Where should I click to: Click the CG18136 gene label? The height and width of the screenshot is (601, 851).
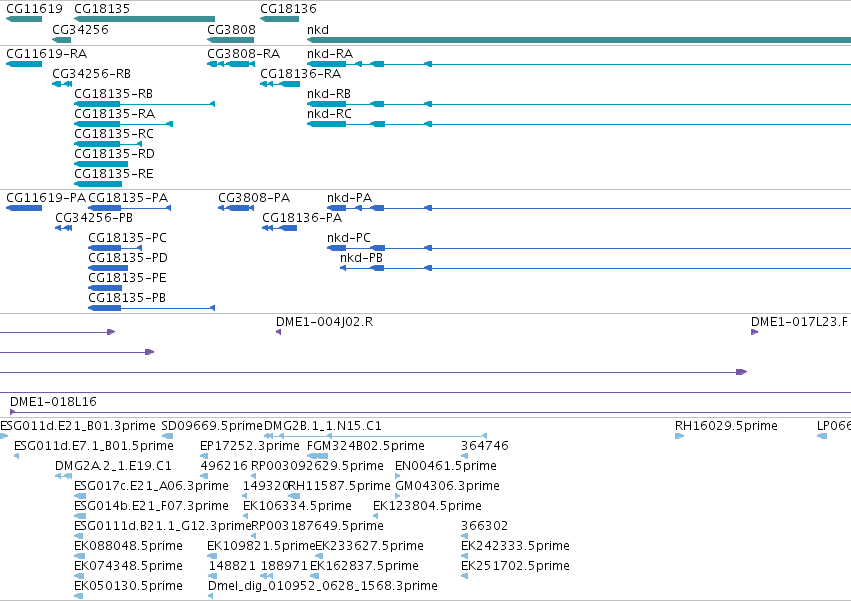pos(288,9)
